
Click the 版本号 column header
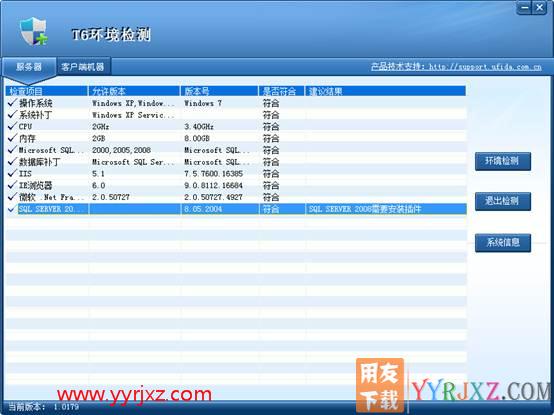click(x=219, y=91)
